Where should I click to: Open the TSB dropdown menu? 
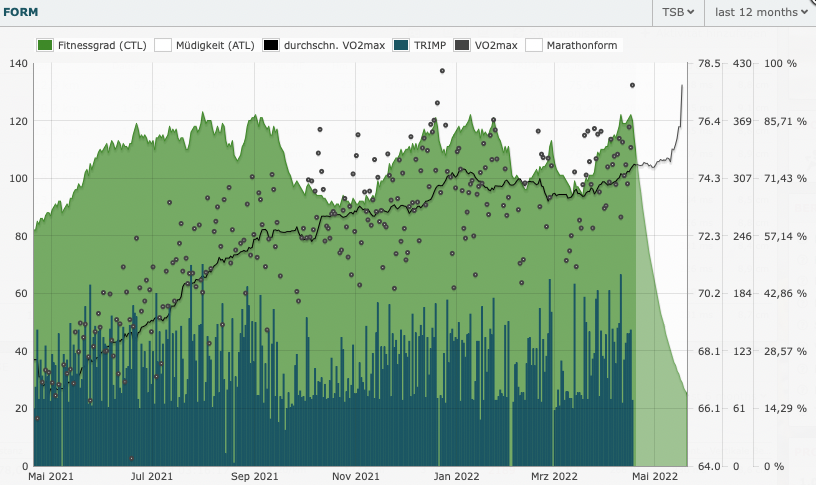(677, 12)
